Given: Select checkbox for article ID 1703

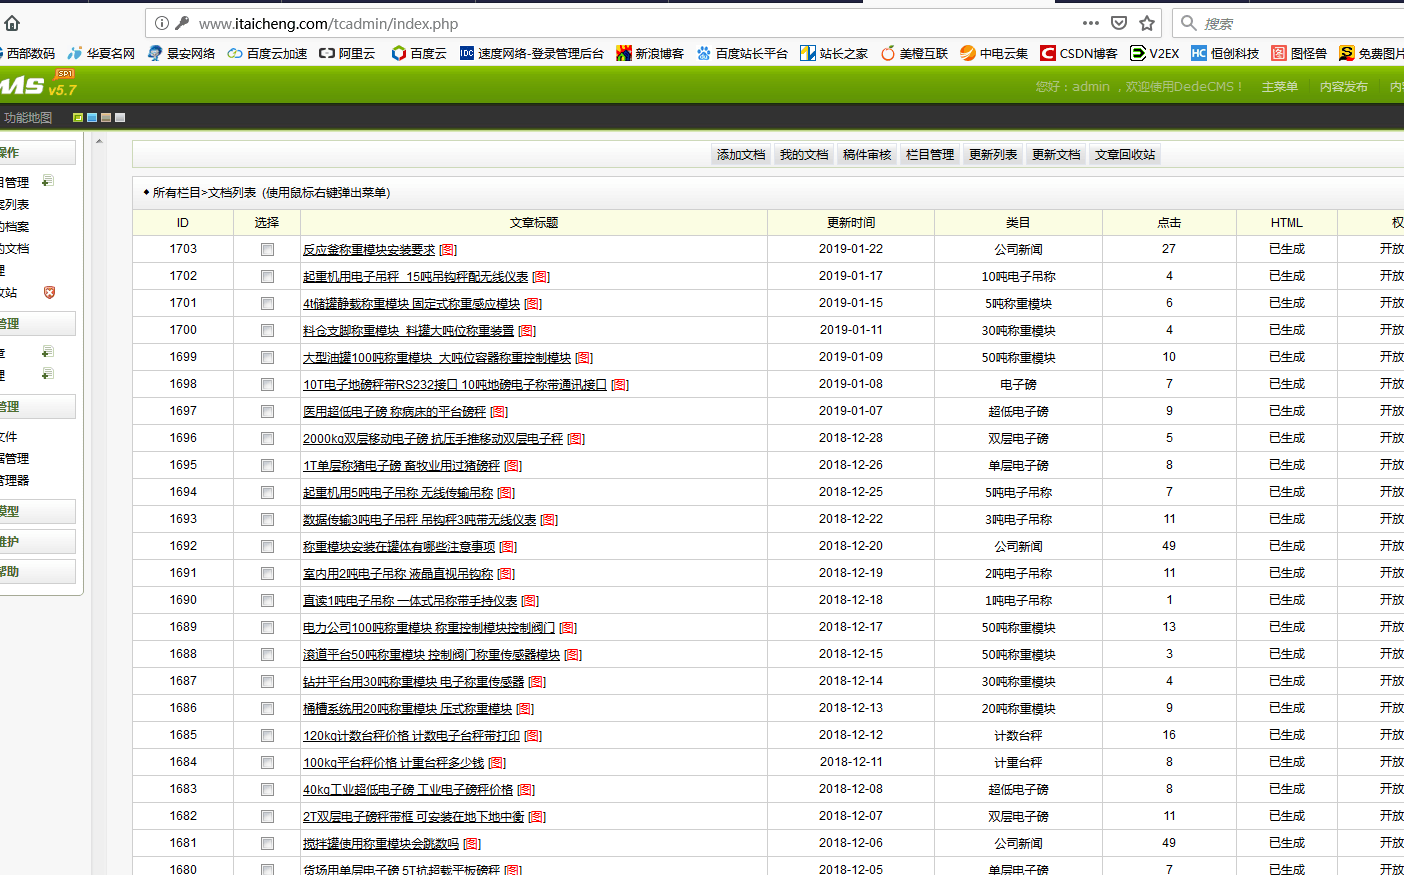Looking at the screenshot, I should pos(267,249).
